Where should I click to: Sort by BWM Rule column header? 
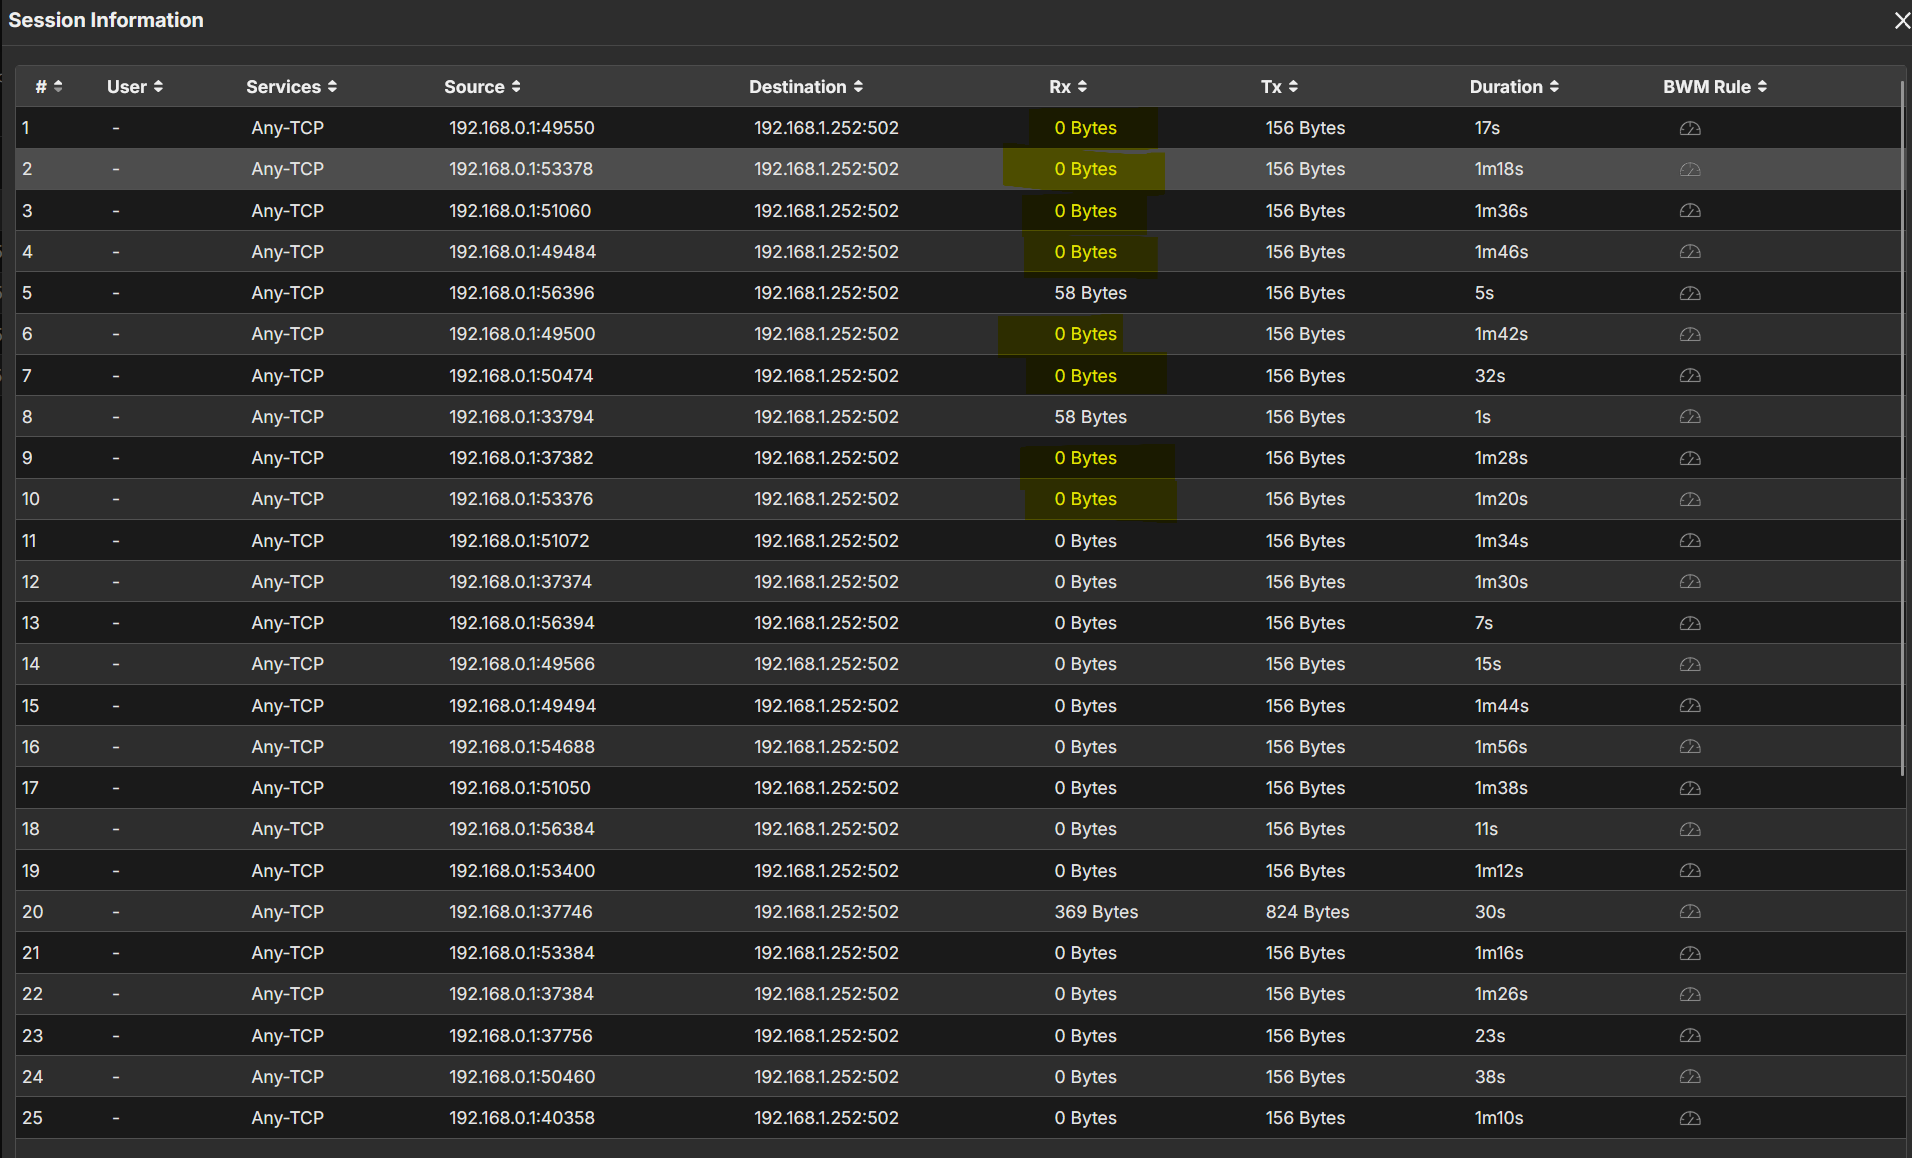[1716, 87]
